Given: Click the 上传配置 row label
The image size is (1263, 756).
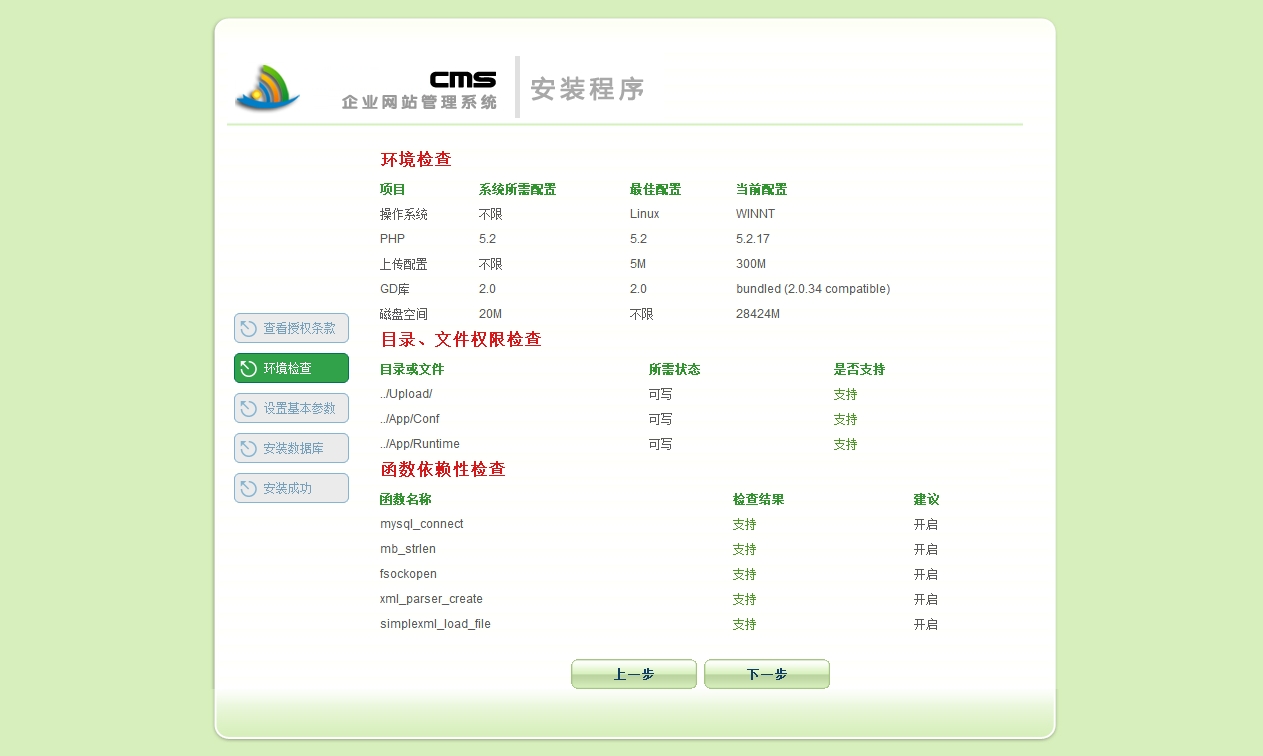Looking at the screenshot, I should click(404, 264).
